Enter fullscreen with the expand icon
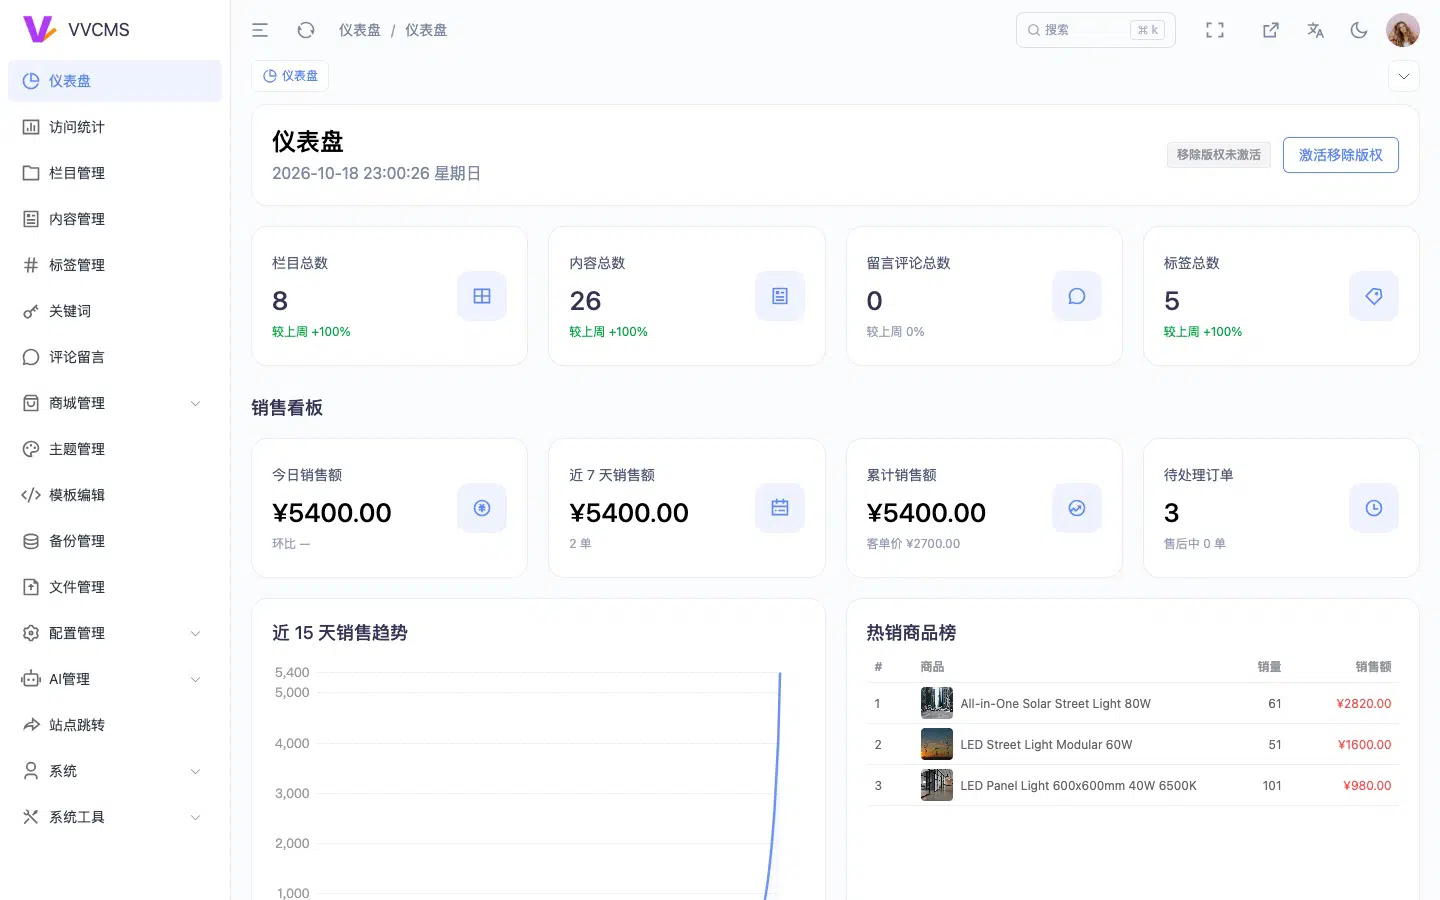The width and height of the screenshot is (1440, 900). pos(1215,30)
